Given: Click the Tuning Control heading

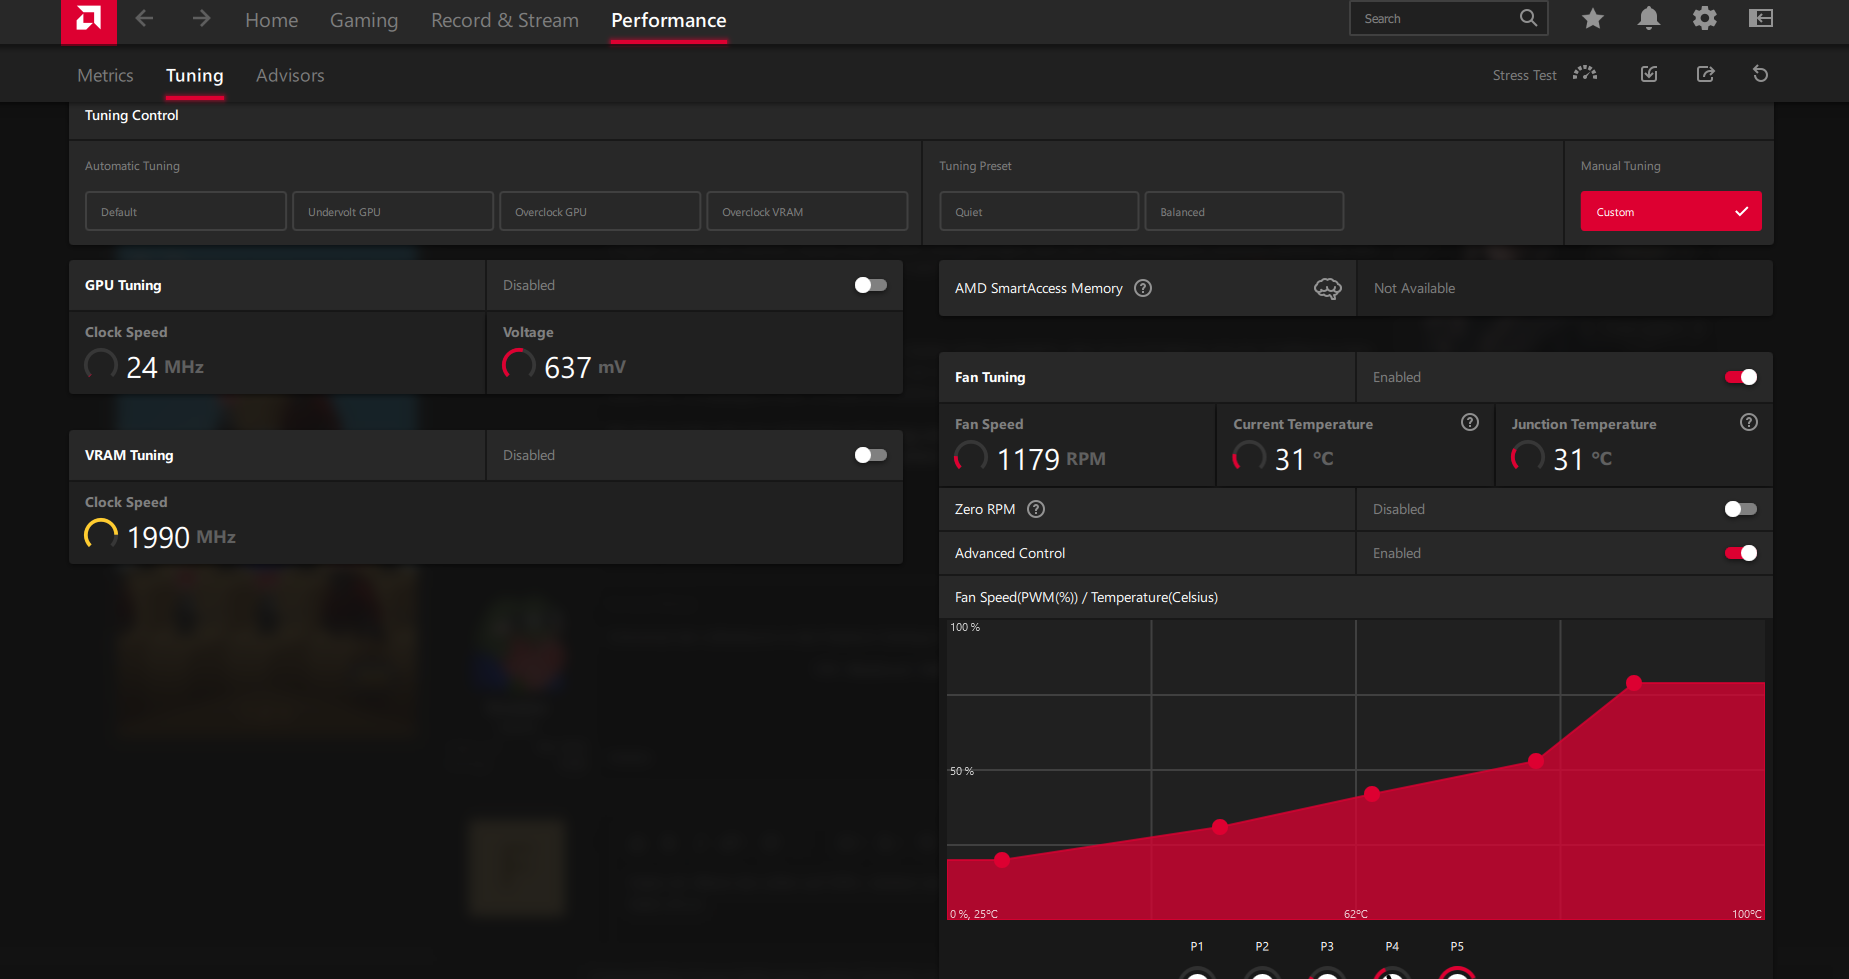Looking at the screenshot, I should tap(132, 115).
